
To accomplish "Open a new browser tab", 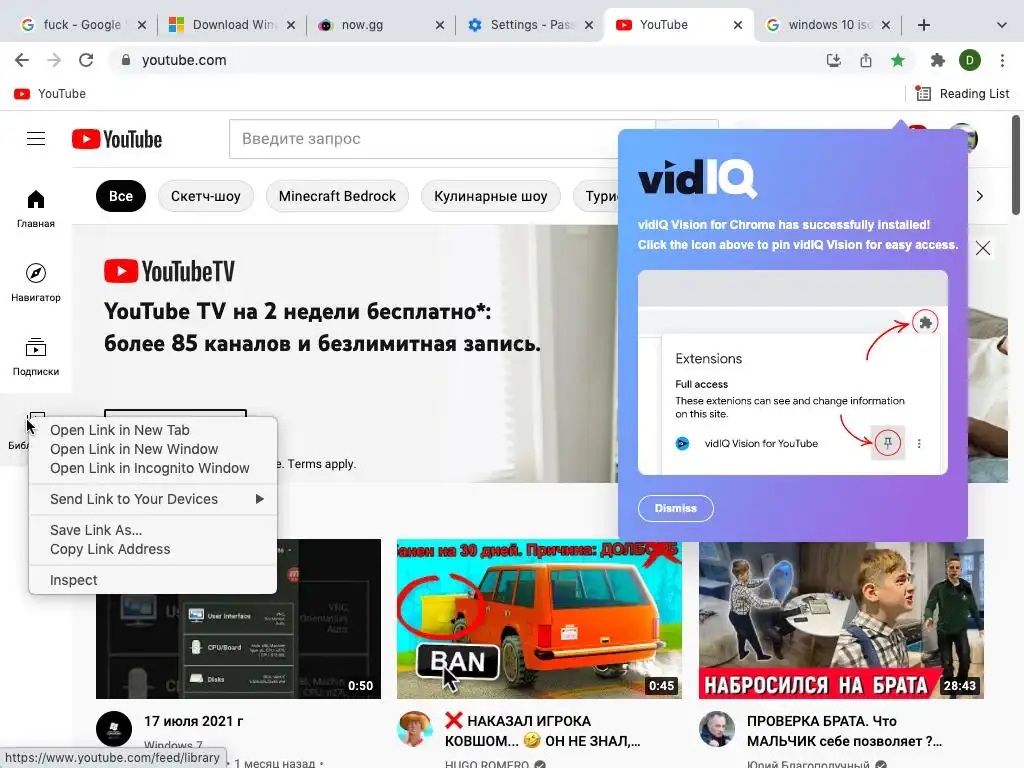I will pos(923,25).
